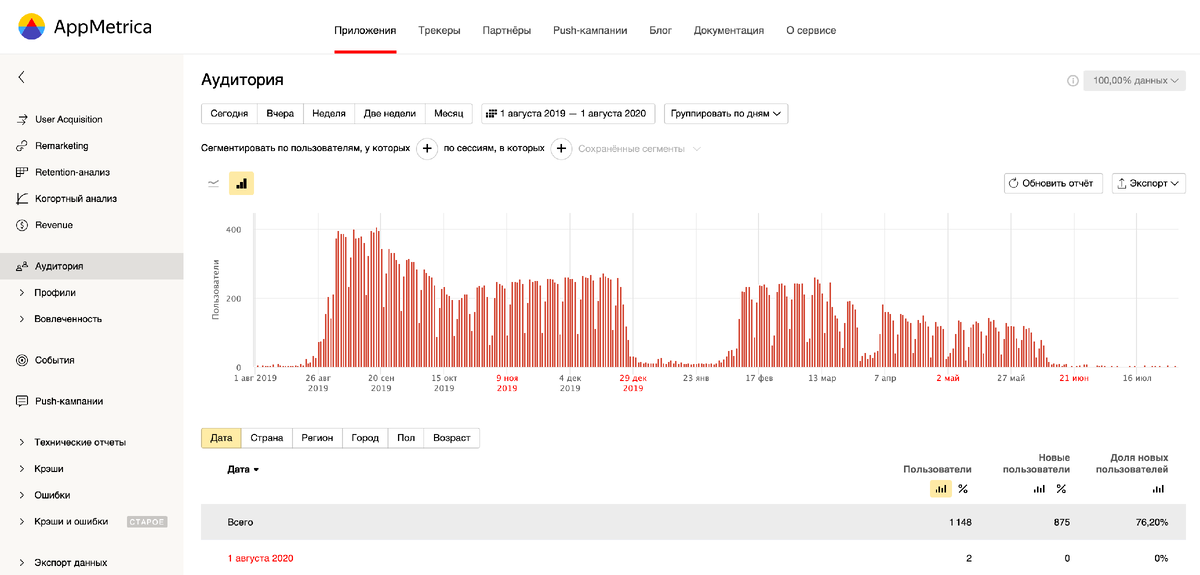Image resolution: width=1200 pixels, height=575 pixels.
Task: Switch to Страна breakdown tab
Action: (x=267, y=438)
